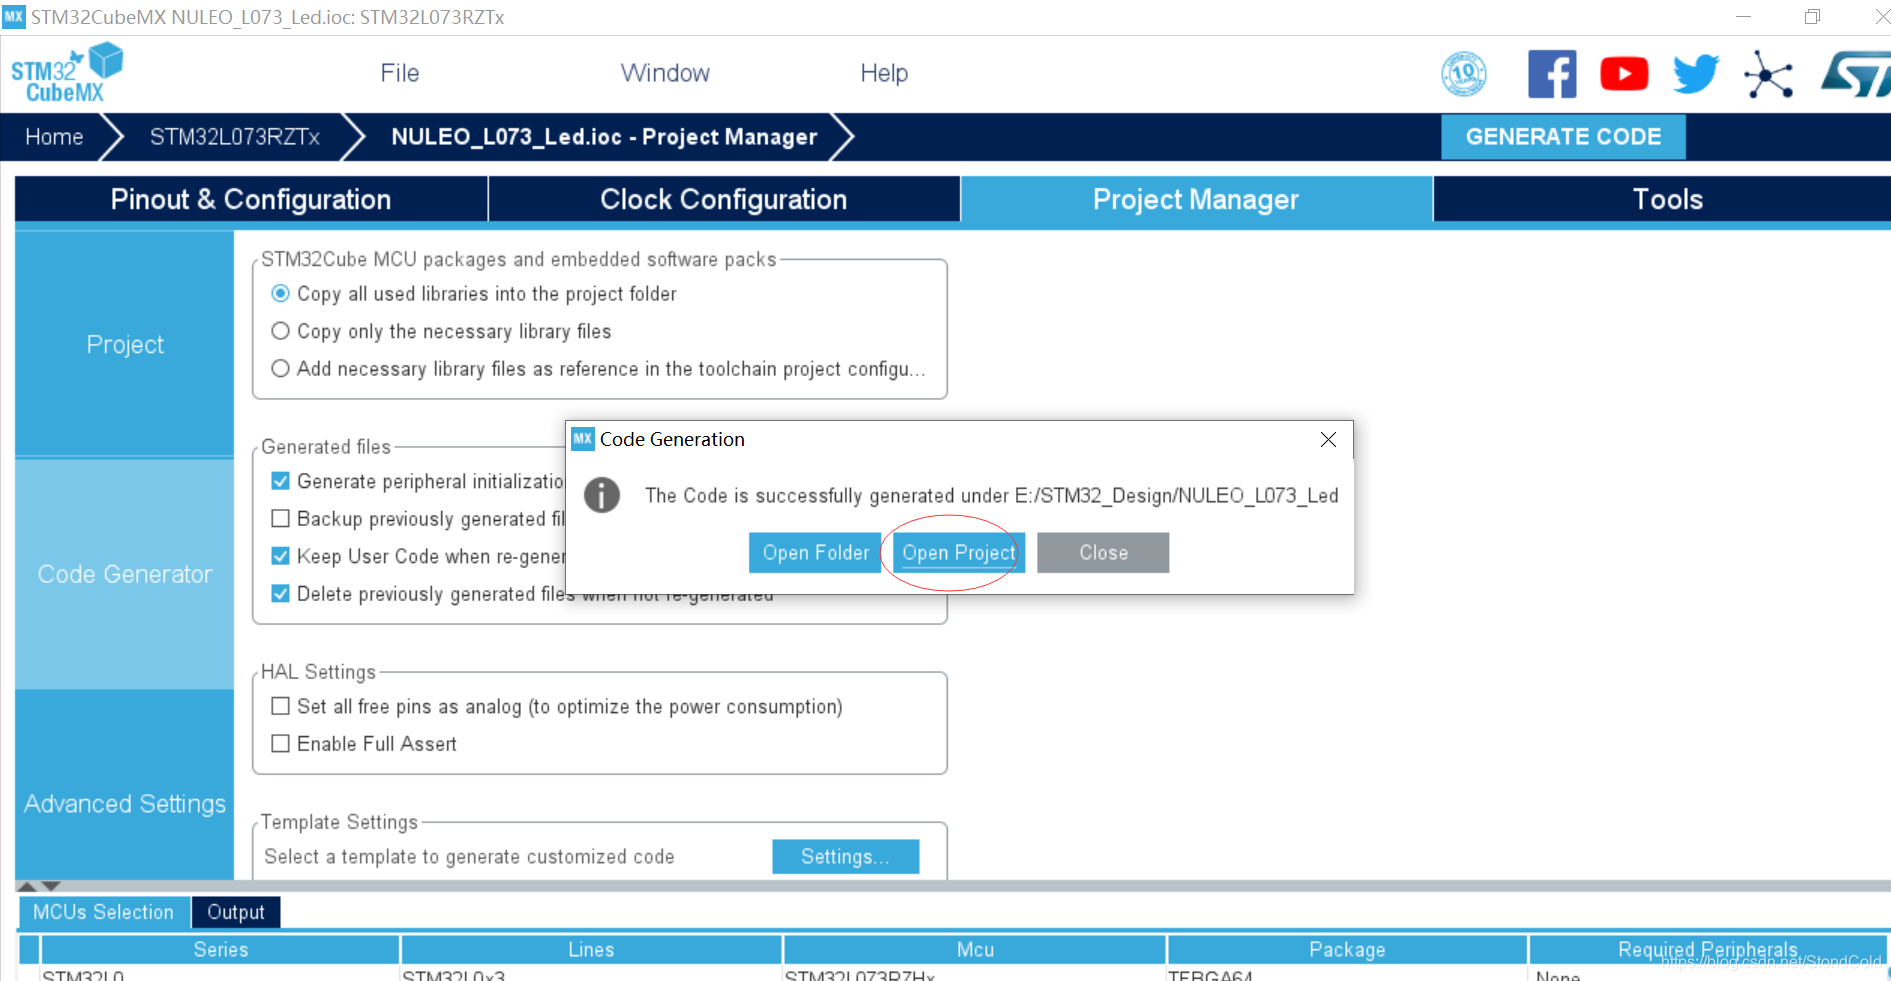Enable Set all free pins as analog
Screen dimensions: 1891x981
[x=281, y=706]
